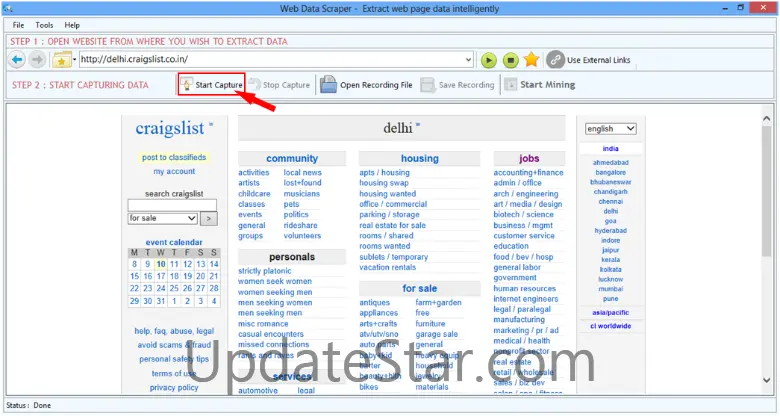Choose 'mumbai' city link
The width and height of the screenshot is (780, 416).
click(610, 289)
